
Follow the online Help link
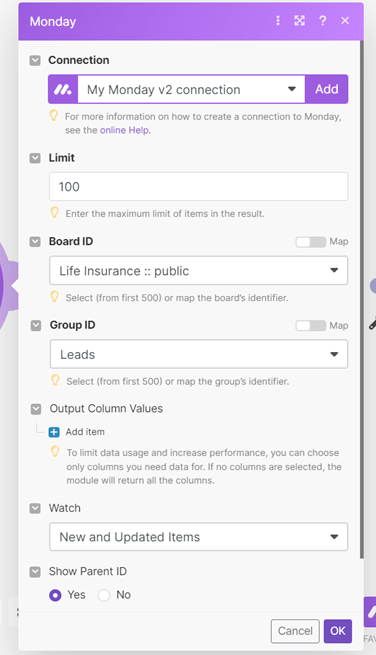pos(124,130)
